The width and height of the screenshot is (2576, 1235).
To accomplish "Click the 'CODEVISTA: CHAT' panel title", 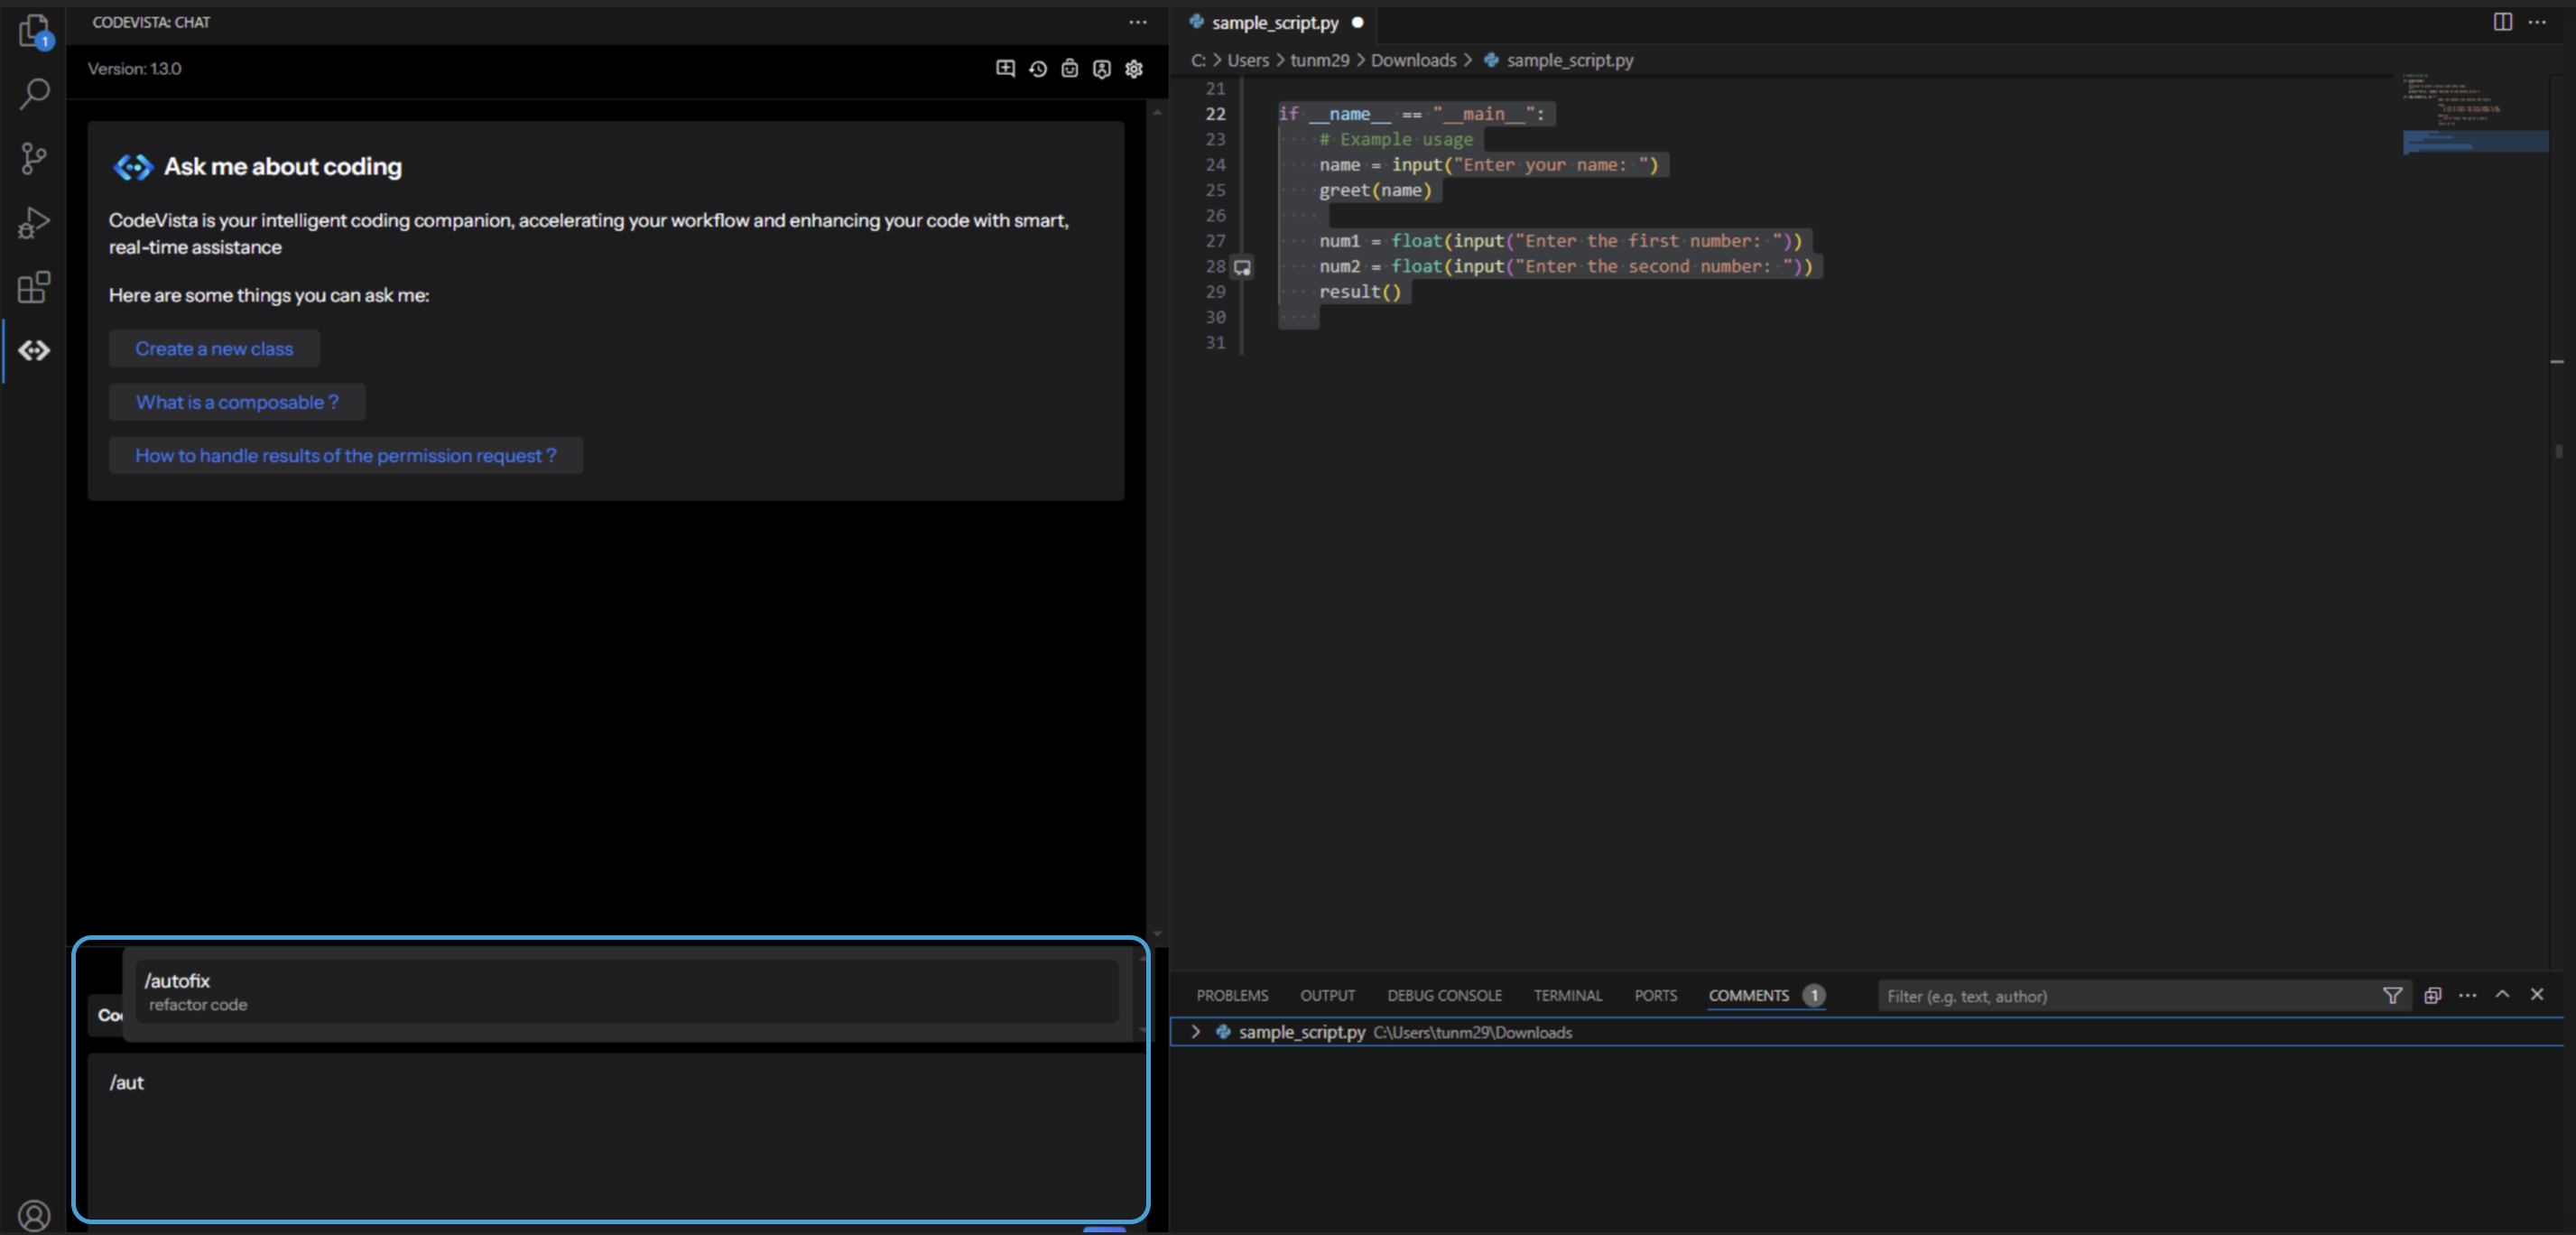I will 151,22.
